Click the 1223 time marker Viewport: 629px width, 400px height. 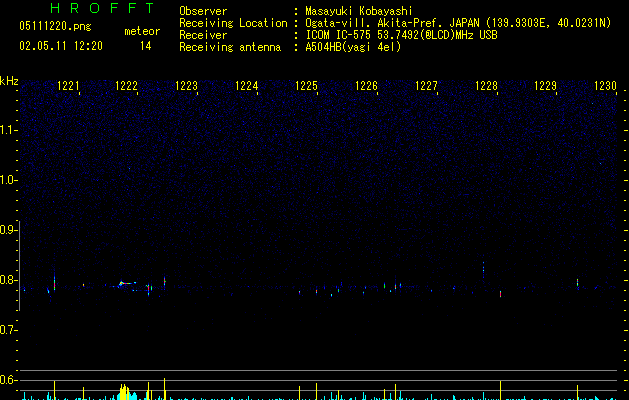[x=187, y=86]
